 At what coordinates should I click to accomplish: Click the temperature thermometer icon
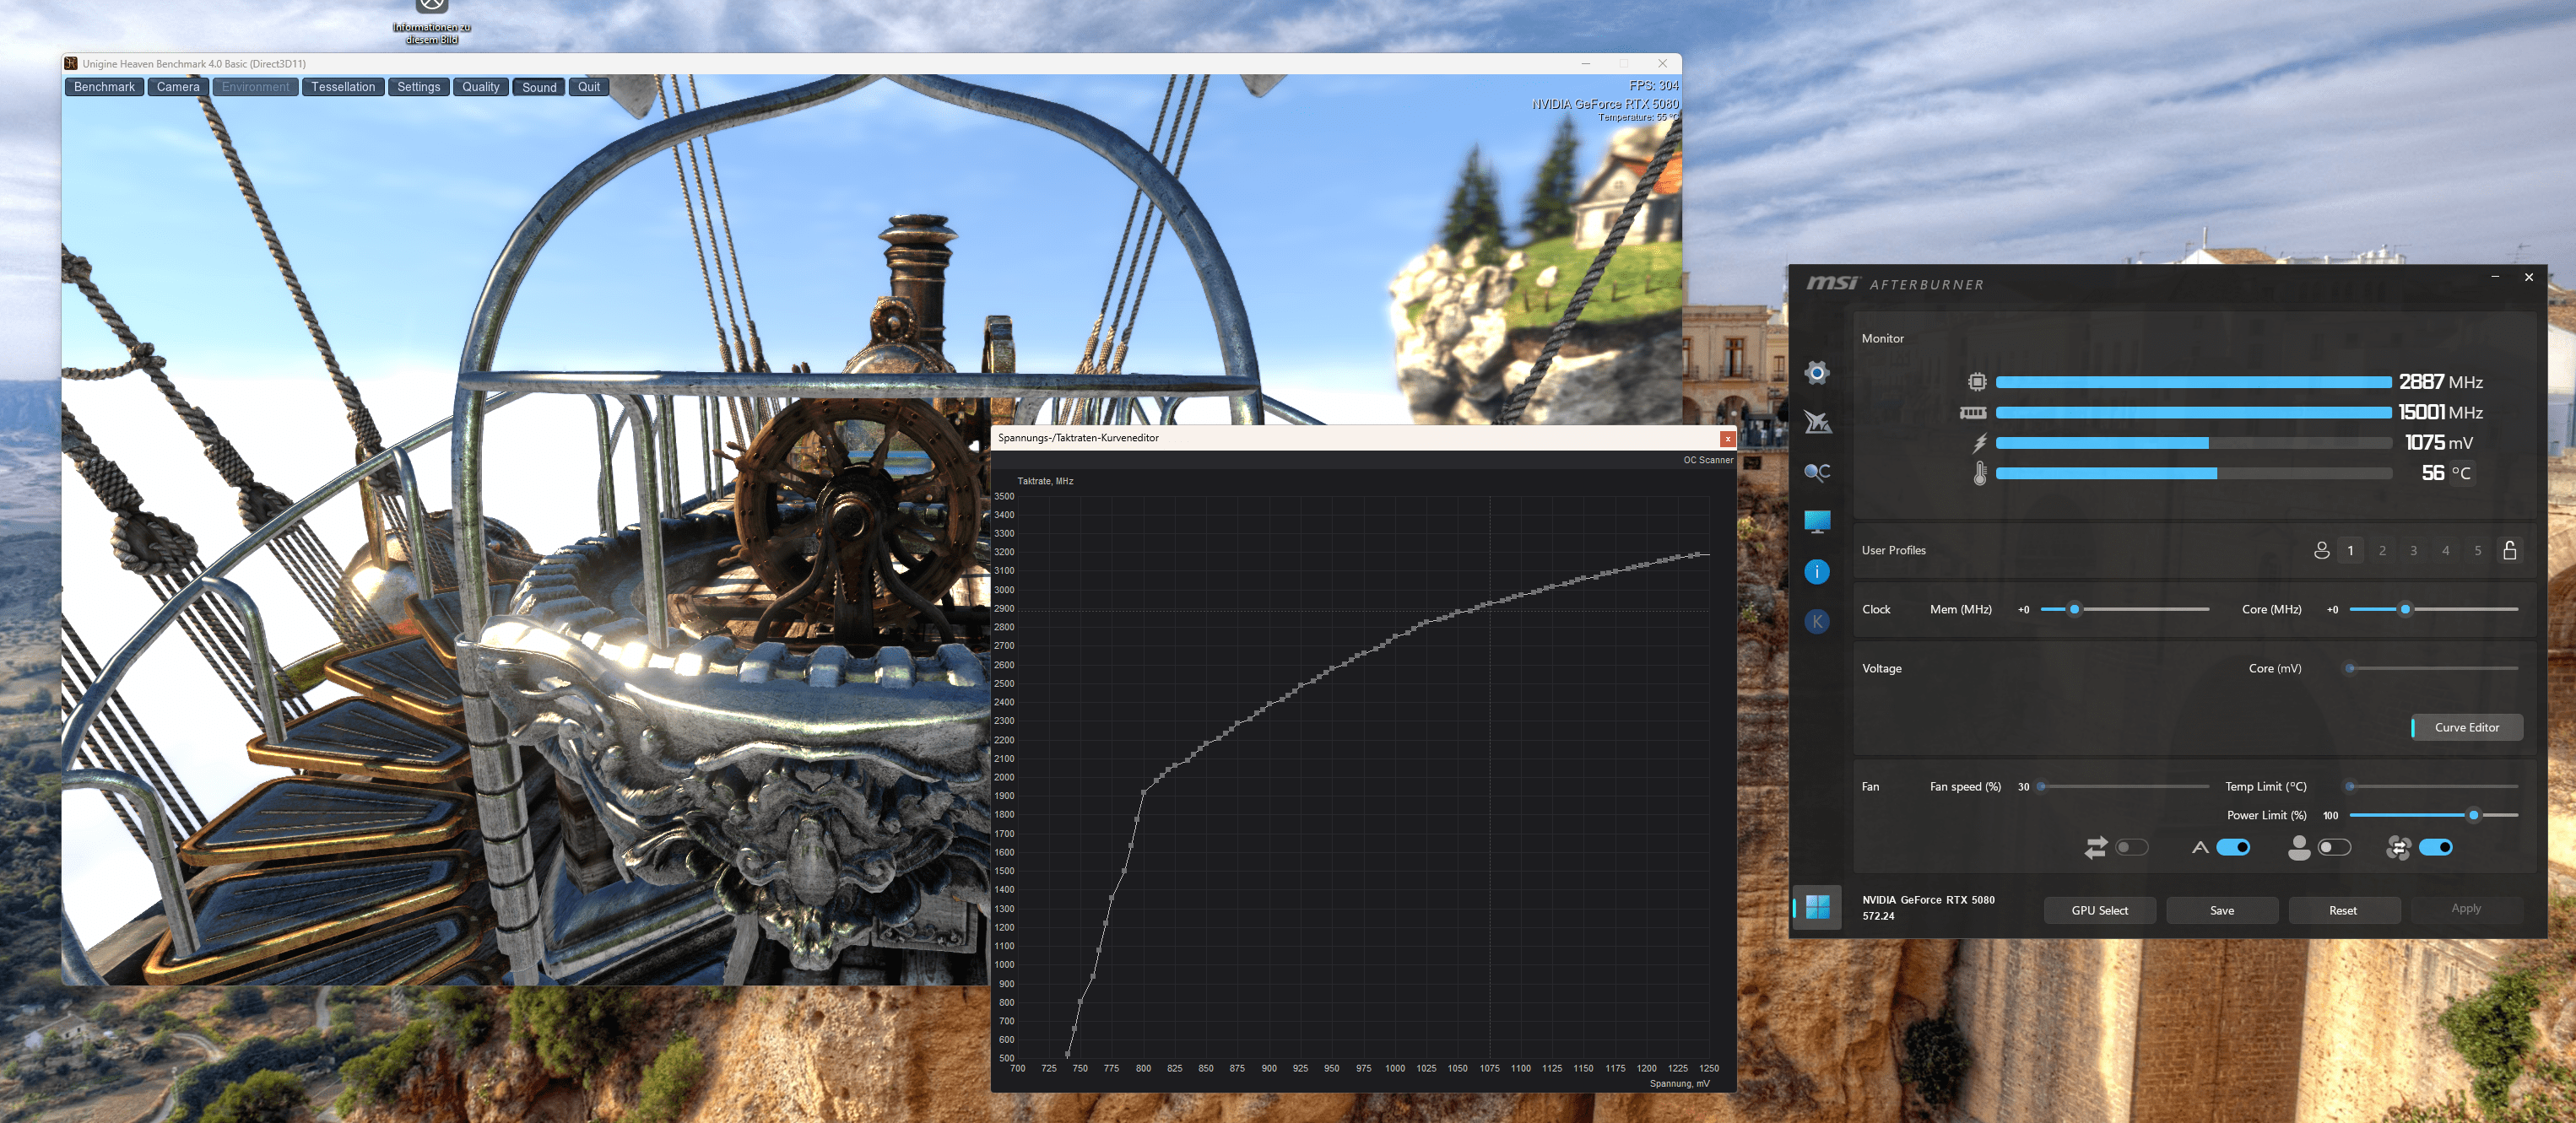pyautogui.click(x=1980, y=473)
